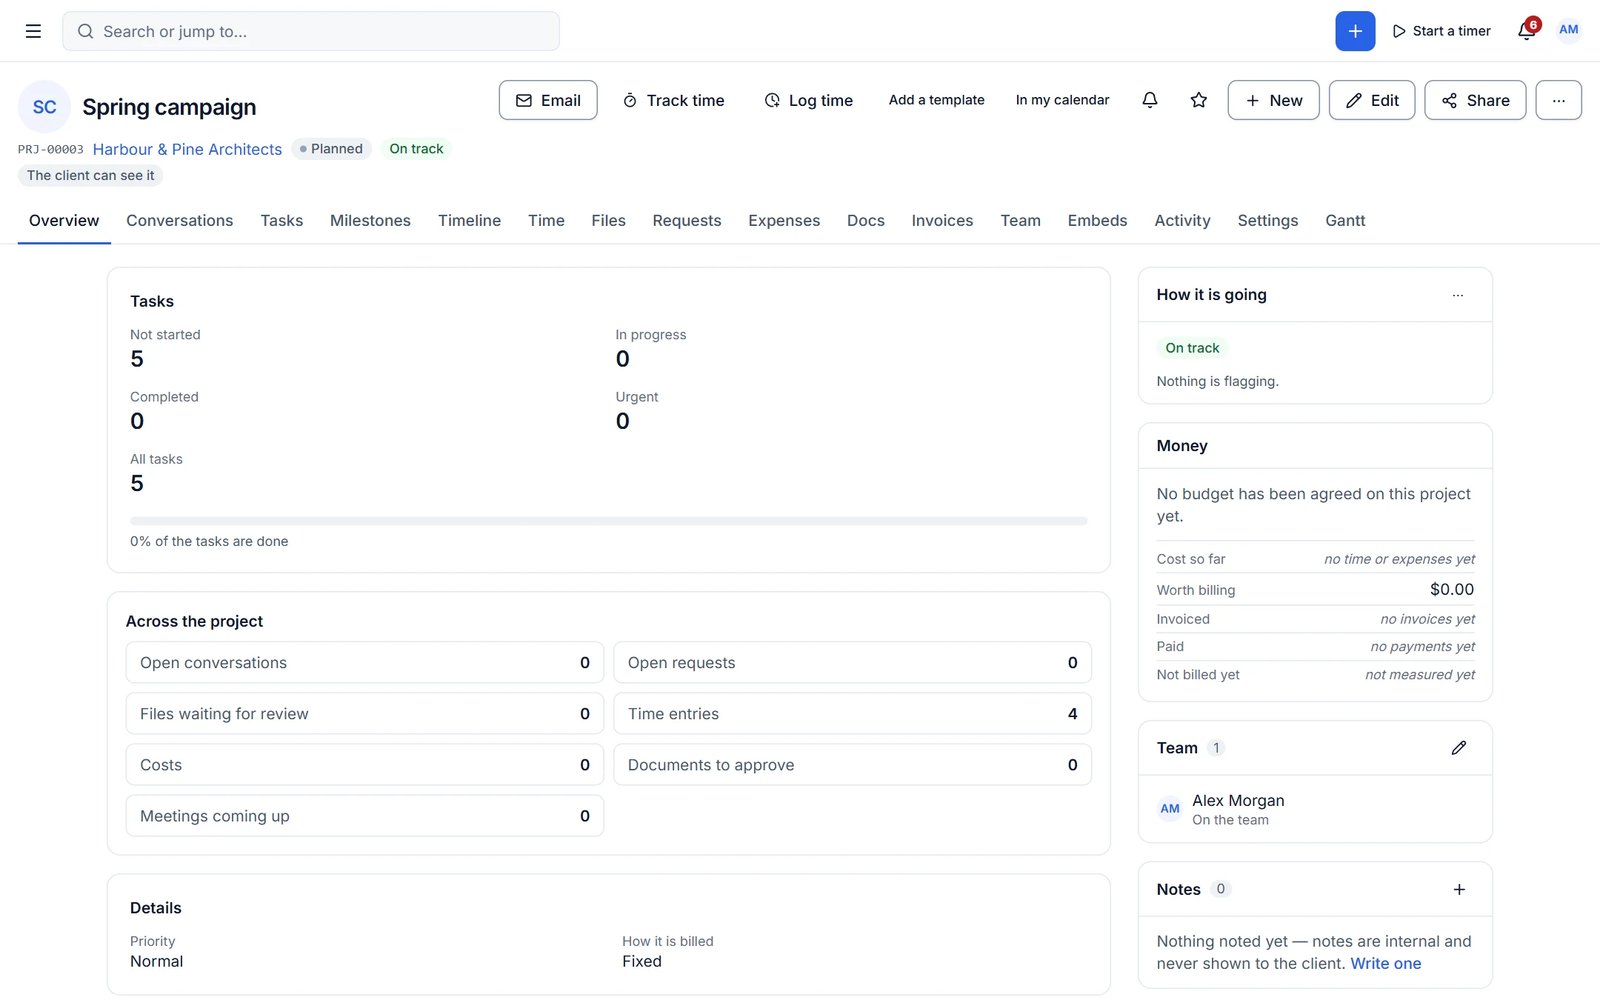
Task: Click The client can see it label
Action: [x=91, y=175]
